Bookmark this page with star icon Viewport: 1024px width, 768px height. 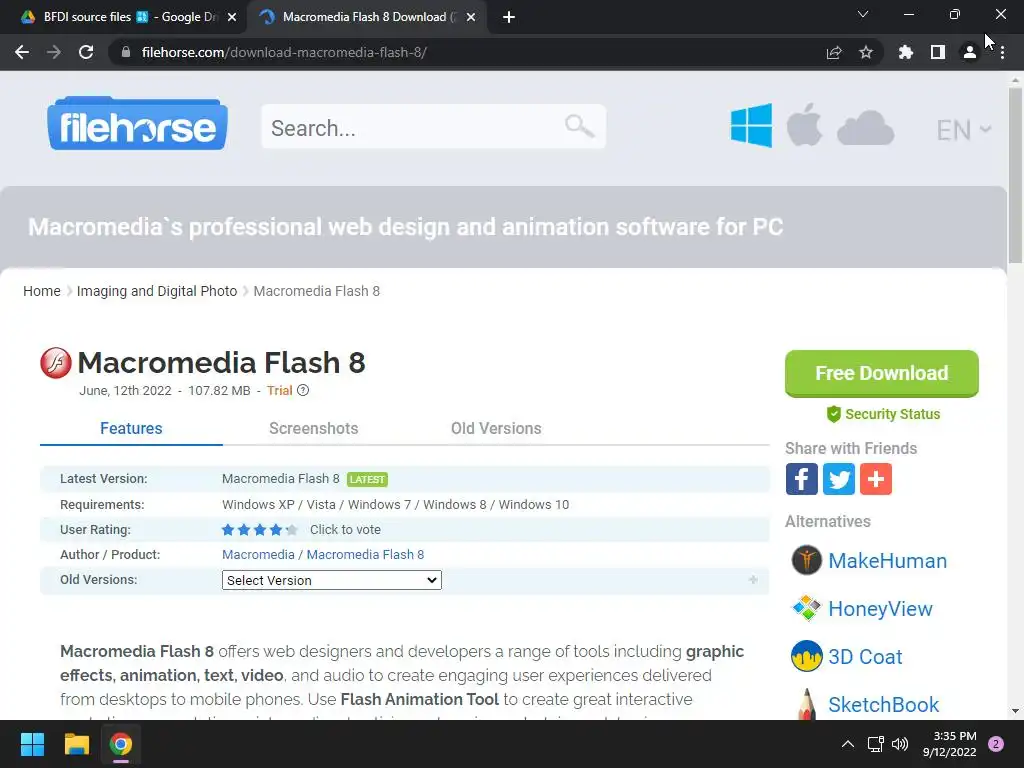click(x=866, y=52)
